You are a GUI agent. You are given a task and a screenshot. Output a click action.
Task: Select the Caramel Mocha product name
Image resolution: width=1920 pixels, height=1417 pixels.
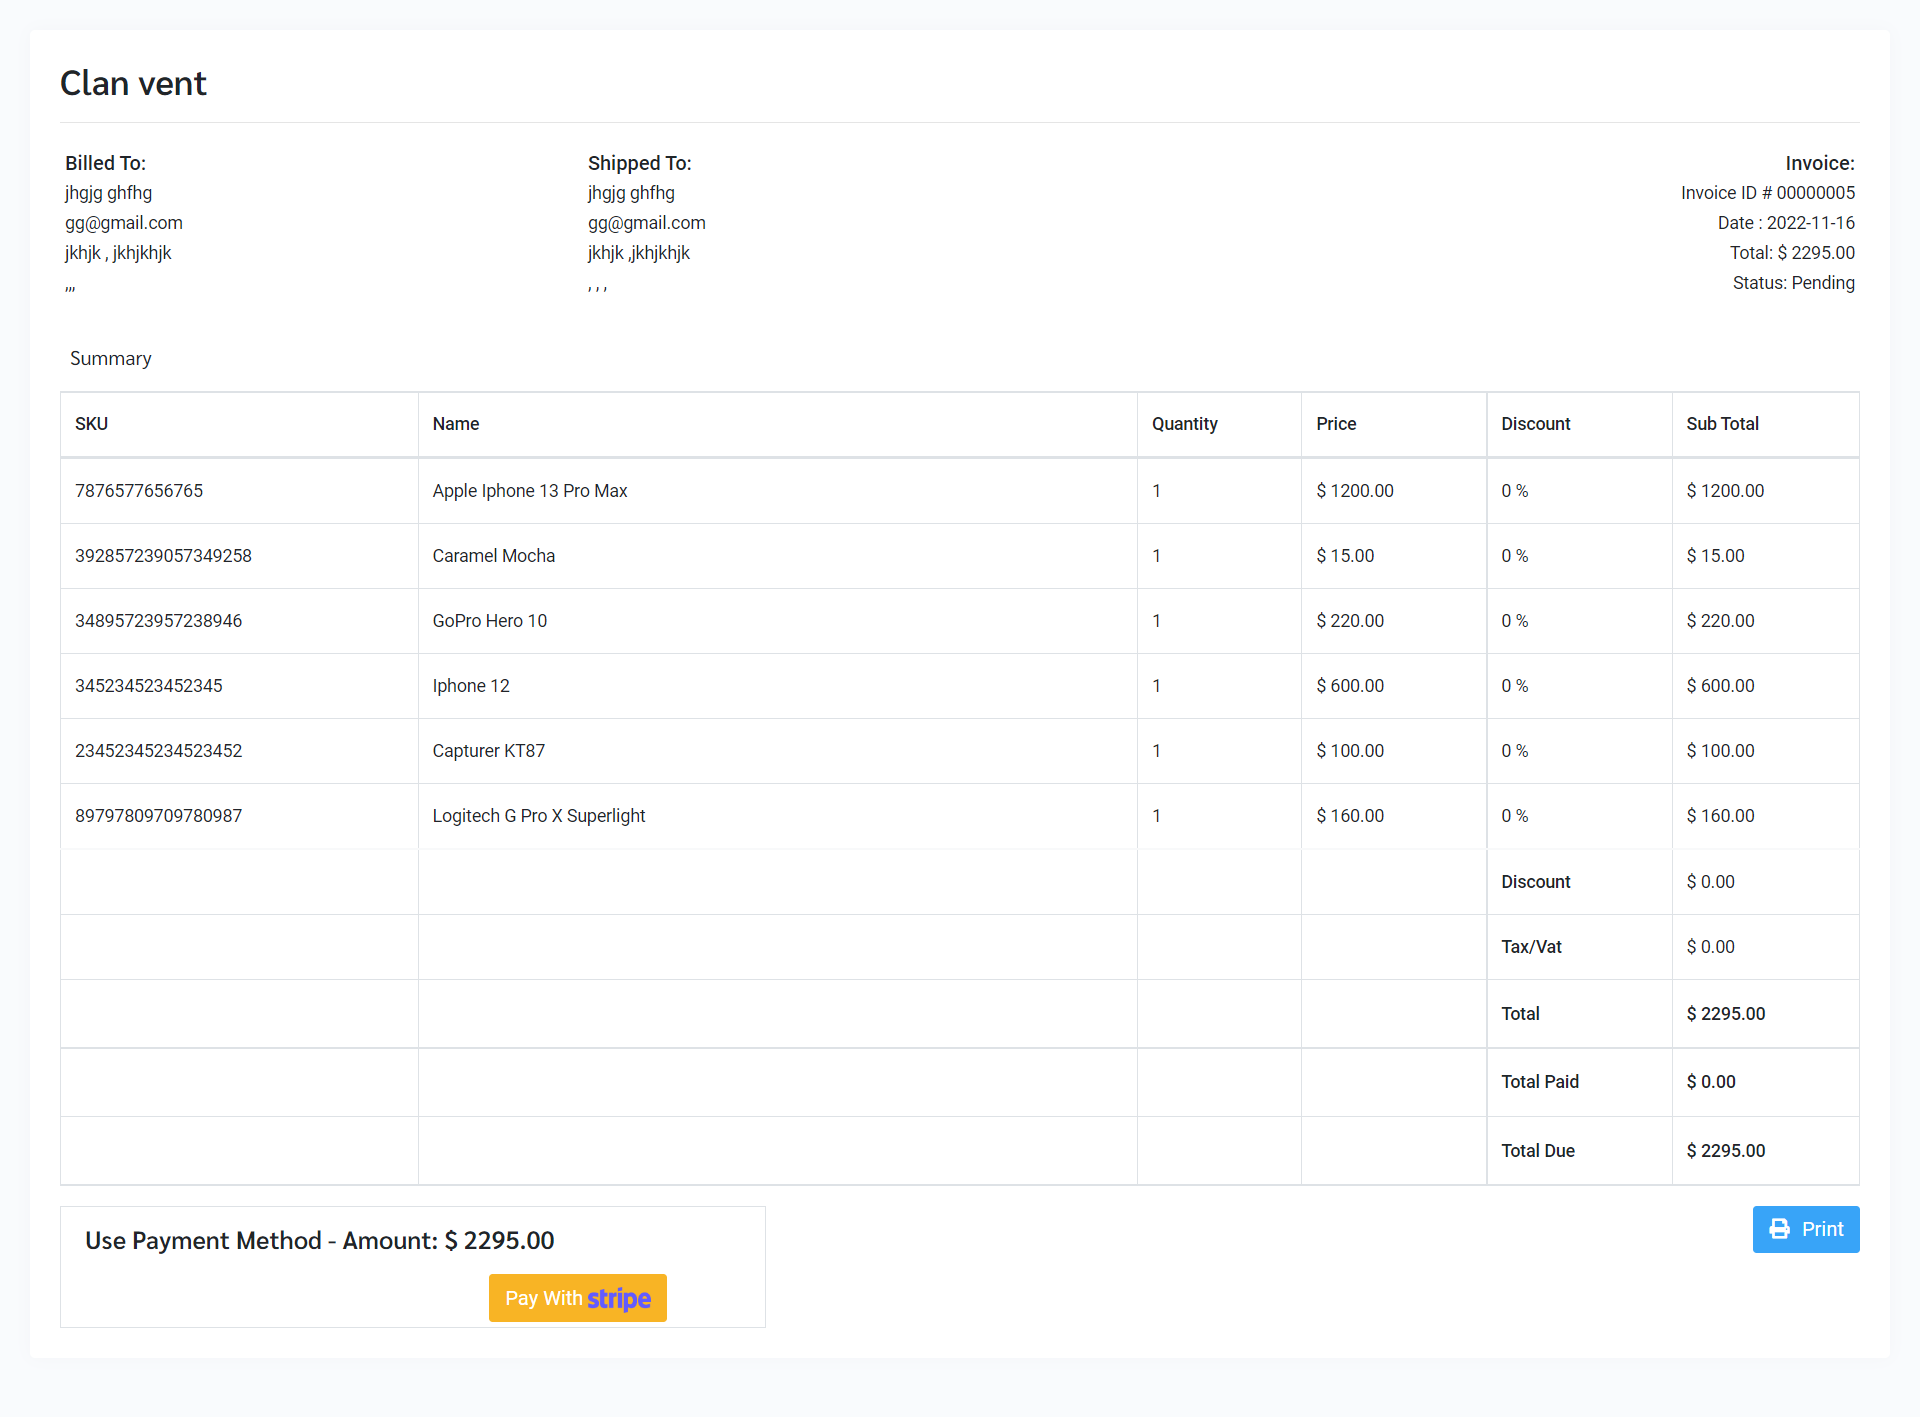pyautogui.click(x=493, y=556)
